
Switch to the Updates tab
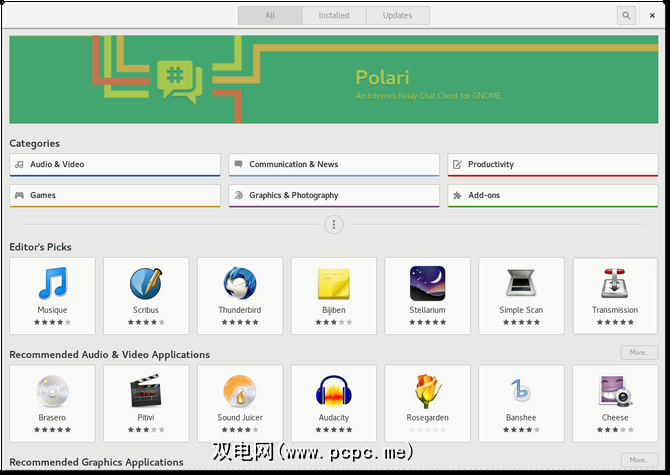(397, 15)
